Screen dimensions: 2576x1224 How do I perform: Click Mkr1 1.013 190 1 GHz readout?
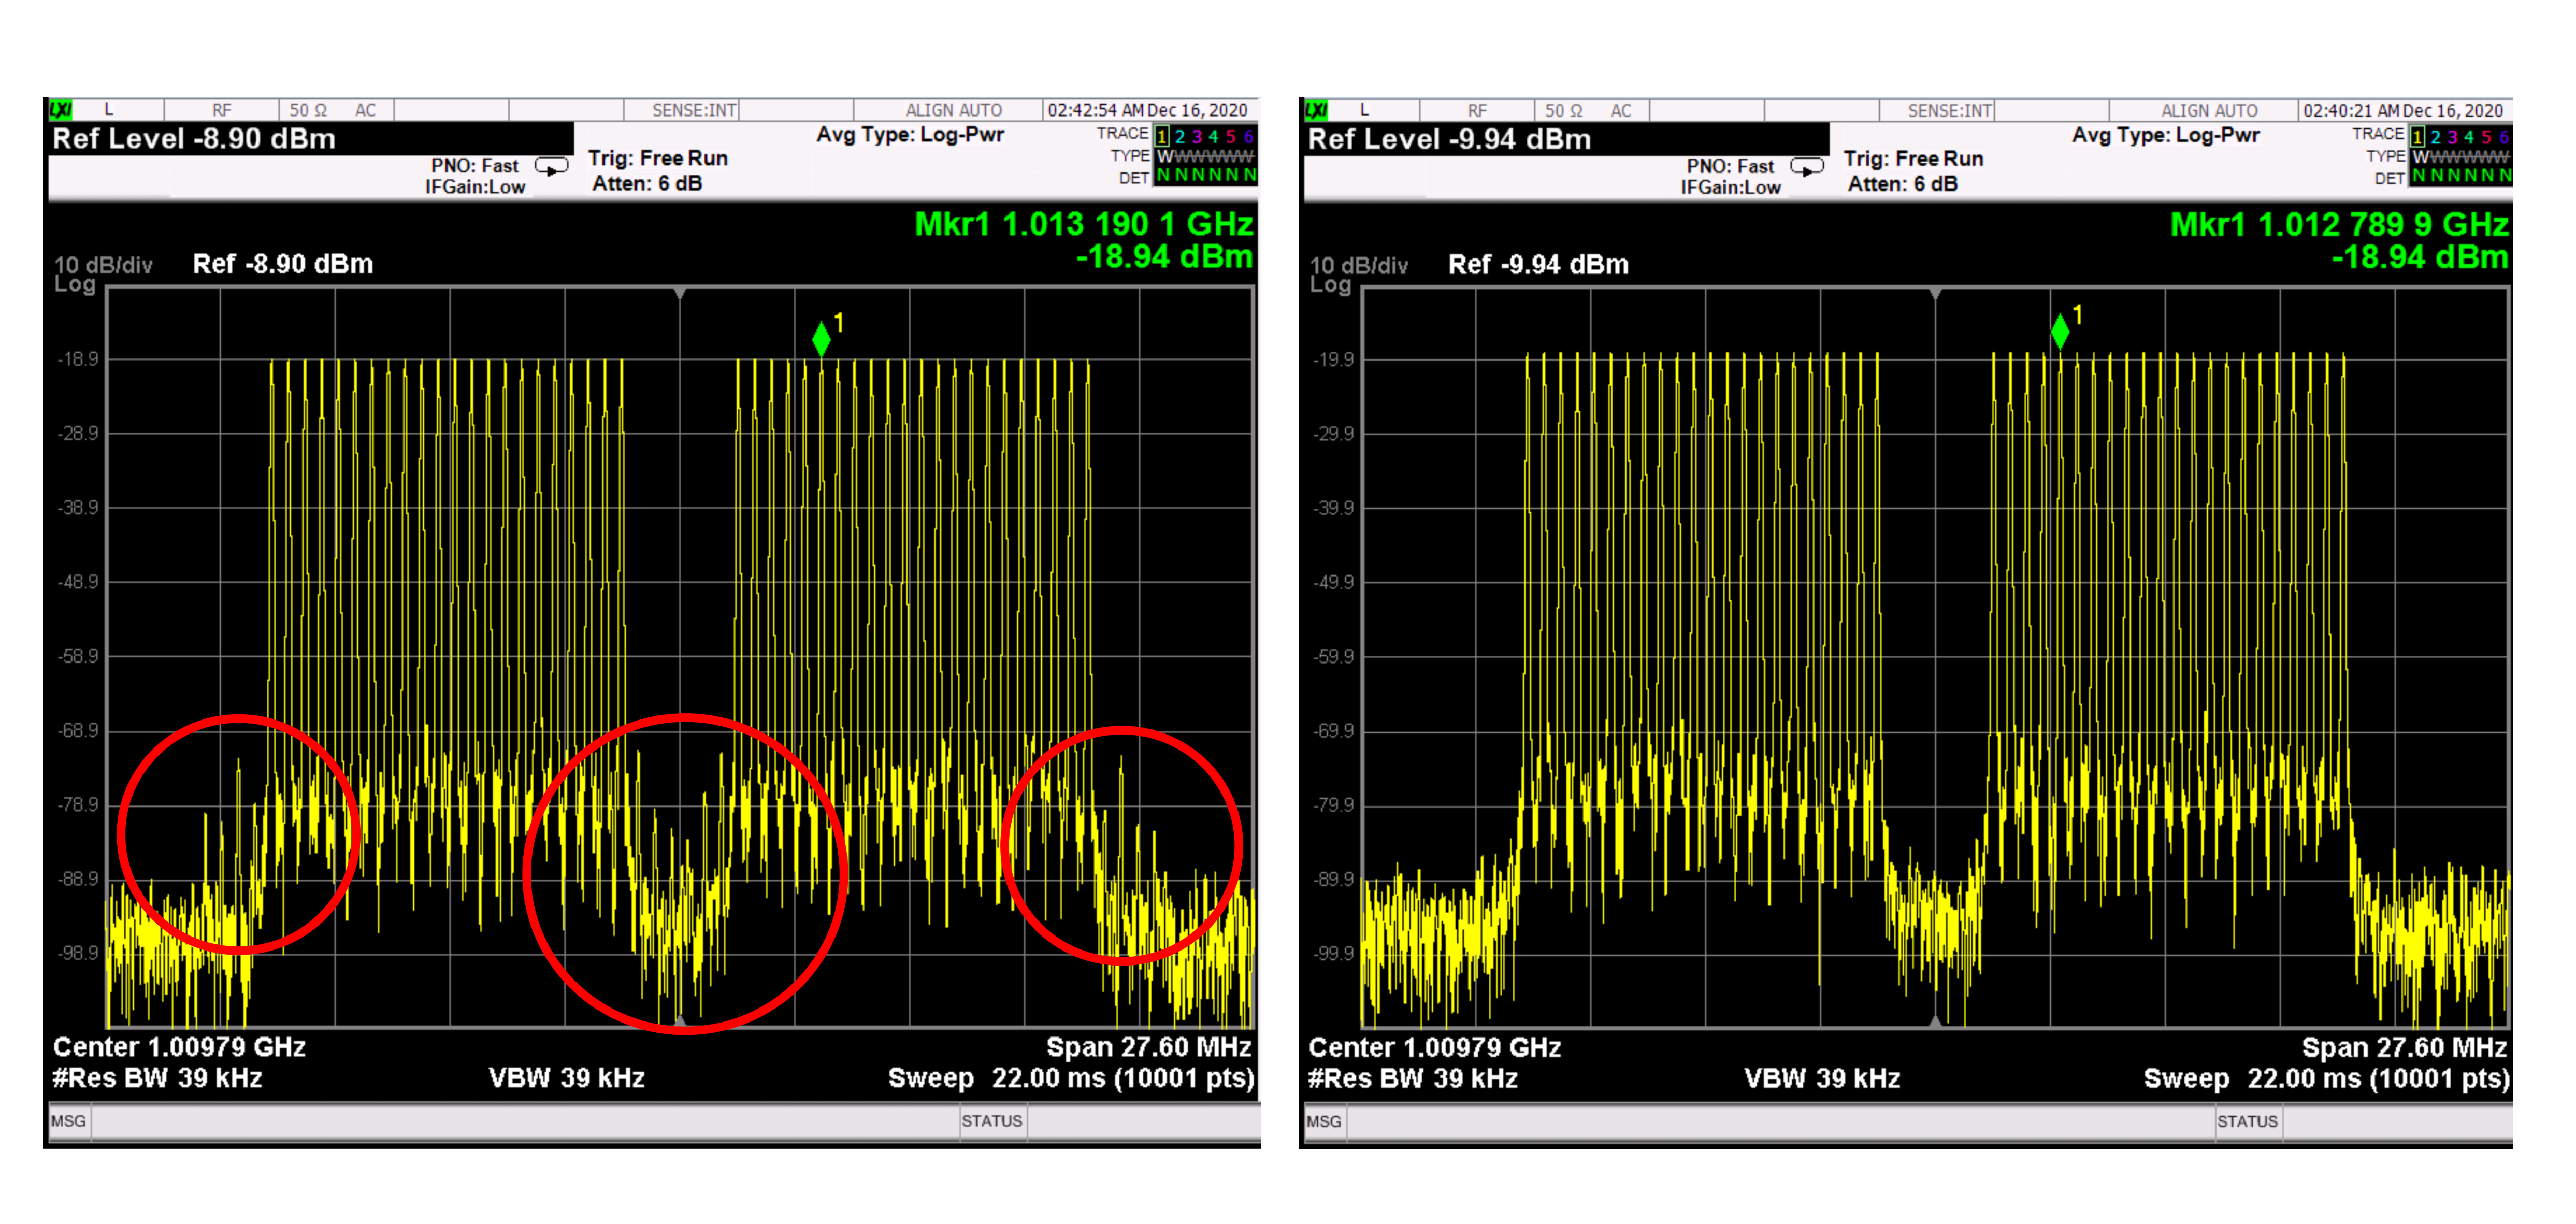coord(1083,224)
